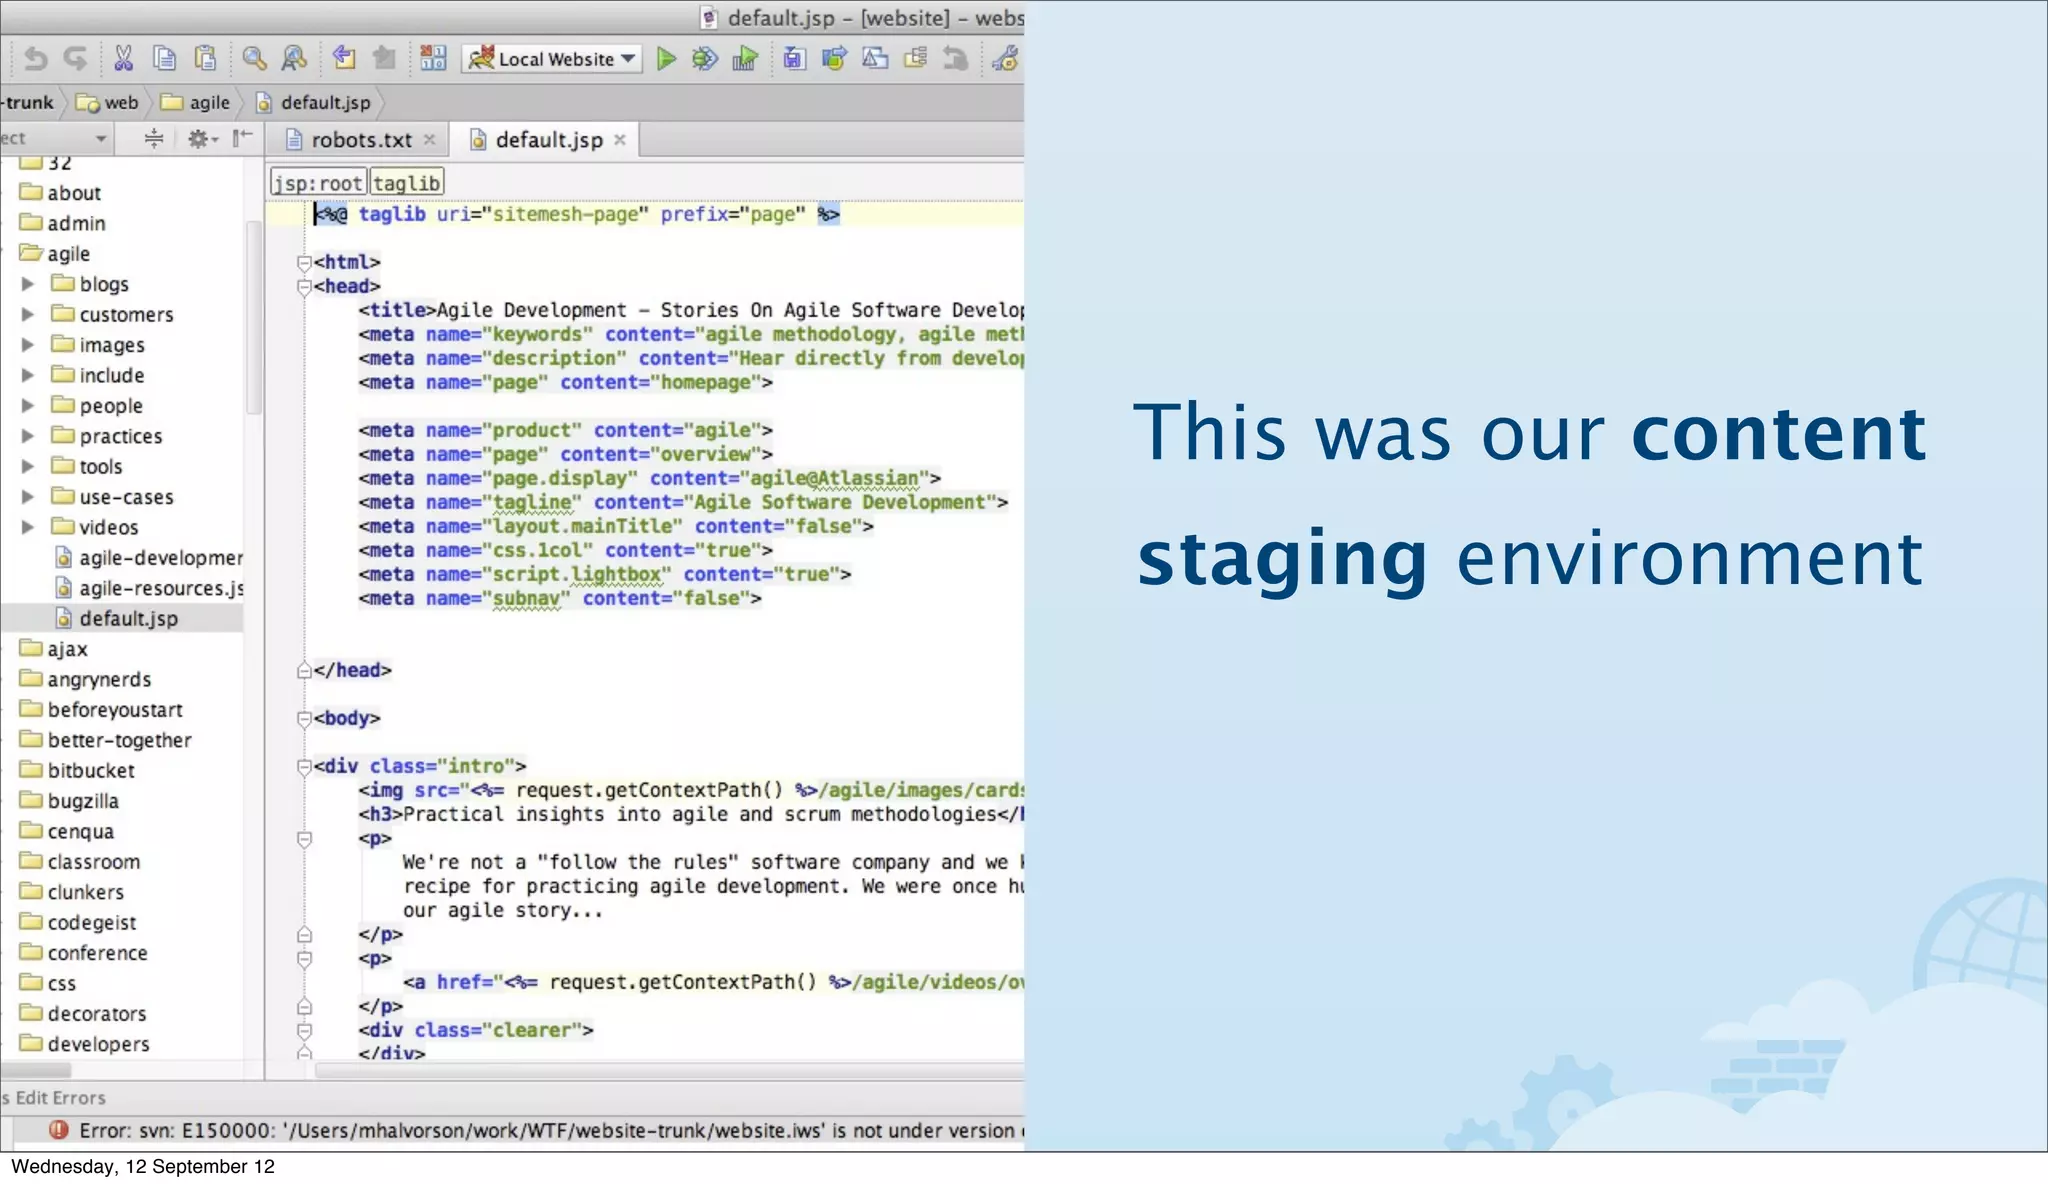Click the Commit Changes VCS icon
This screenshot has height=1184, width=2048.
pyautogui.click(x=834, y=59)
